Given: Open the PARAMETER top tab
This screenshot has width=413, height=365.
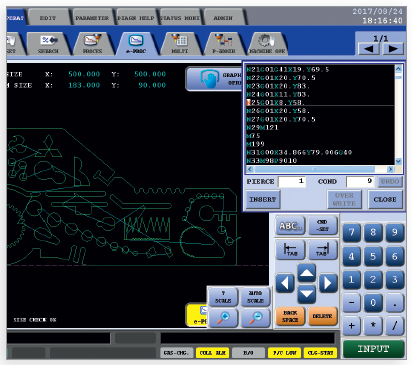Looking at the screenshot, I should pyautogui.click(x=92, y=17).
